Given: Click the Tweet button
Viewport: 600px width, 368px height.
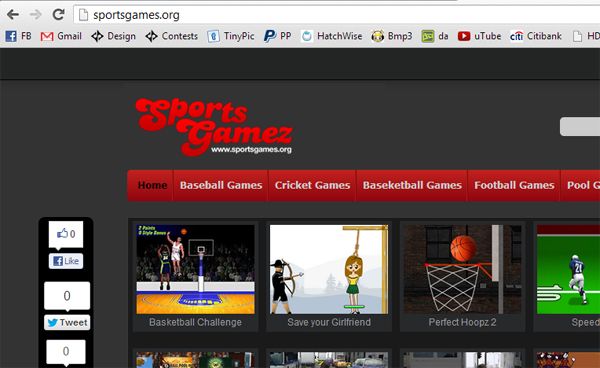Looking at the screenshot, I should coord(67,322).
